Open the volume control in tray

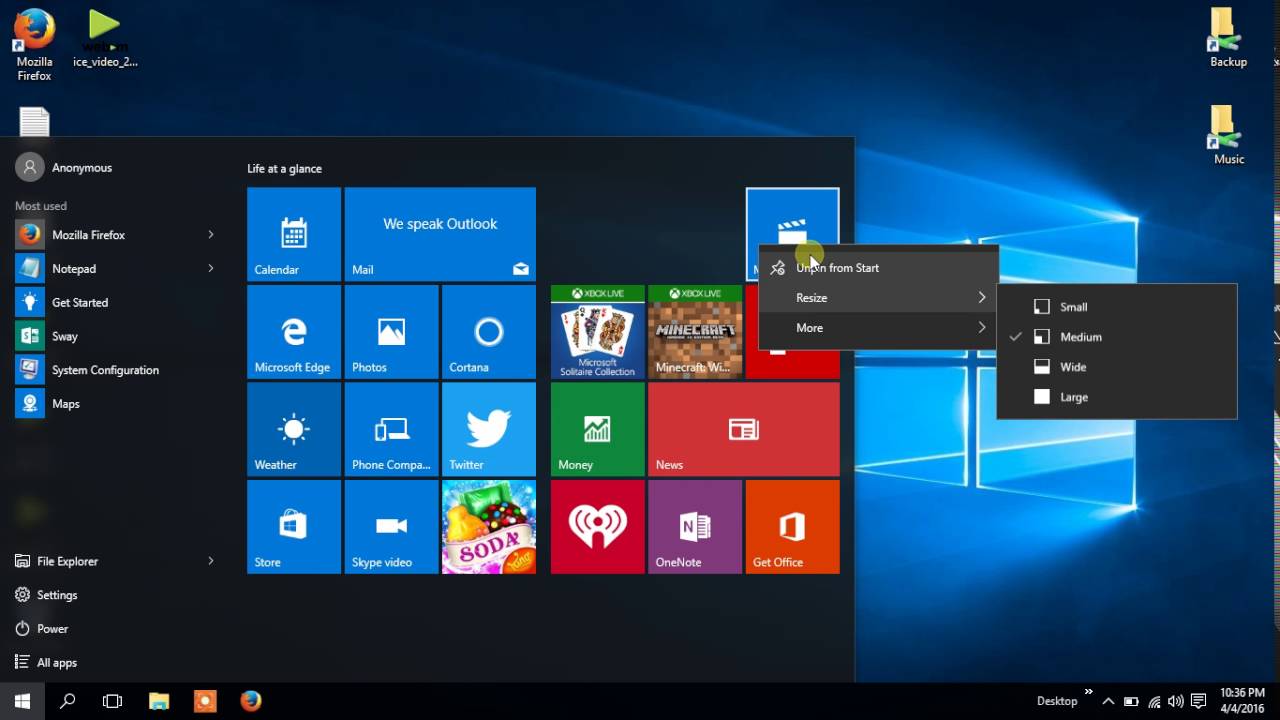click(x=1175, y=701)
